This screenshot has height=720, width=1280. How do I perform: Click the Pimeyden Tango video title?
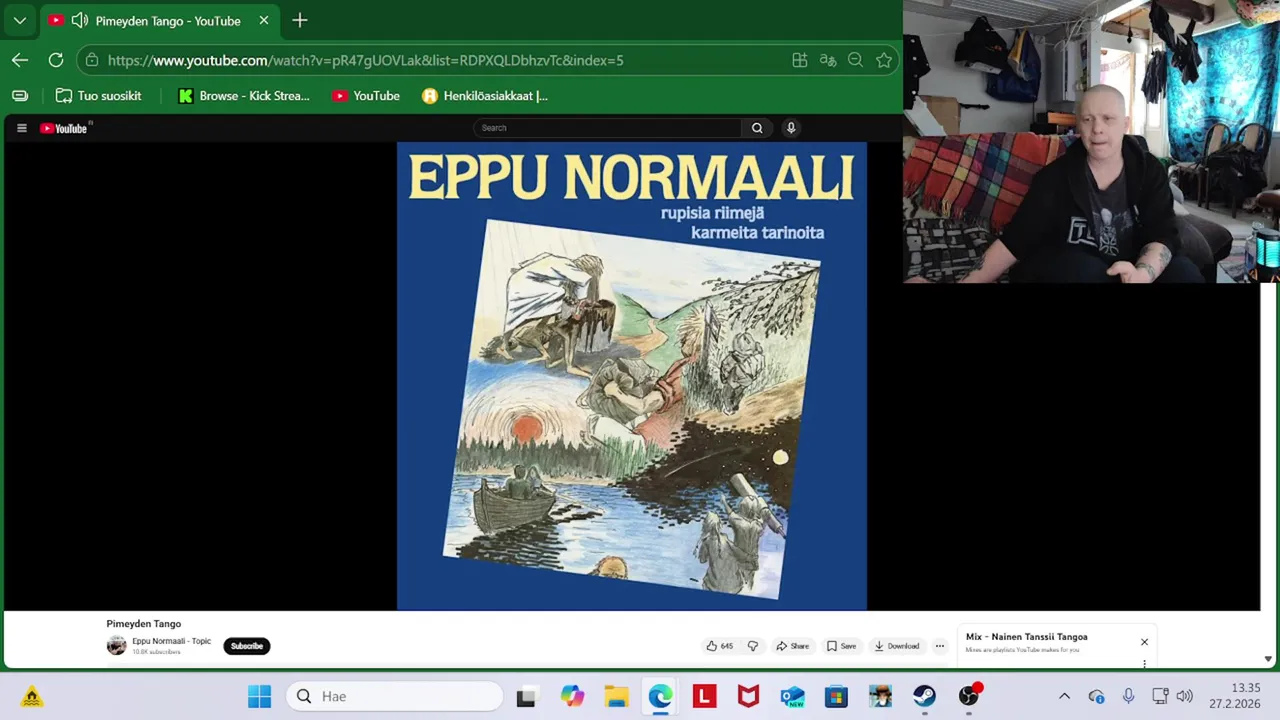click(144, 624)
